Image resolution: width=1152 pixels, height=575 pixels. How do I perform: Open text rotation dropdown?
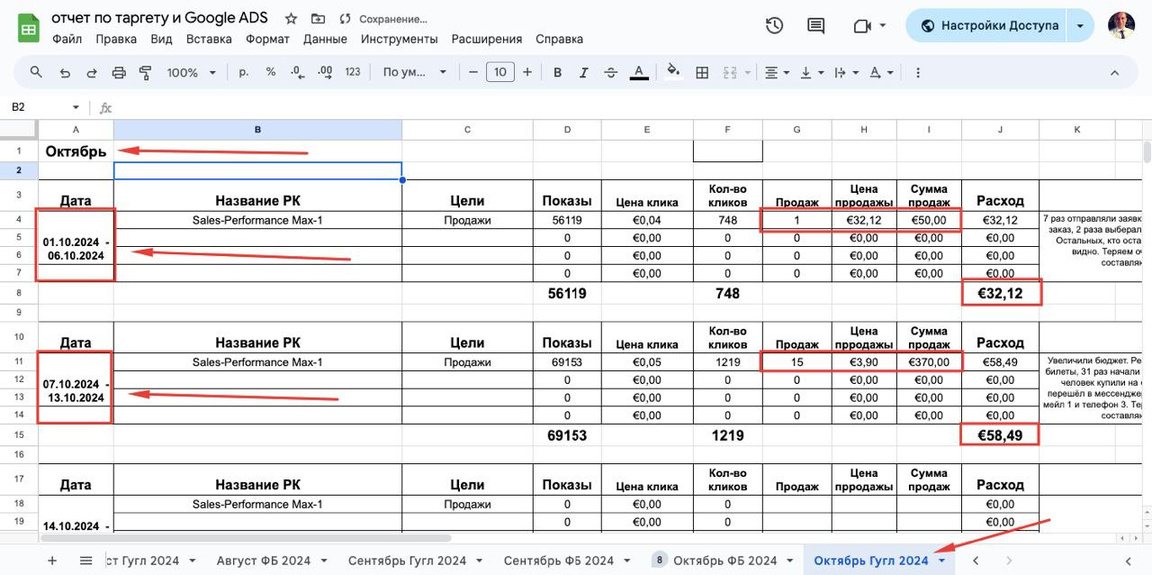881,72
